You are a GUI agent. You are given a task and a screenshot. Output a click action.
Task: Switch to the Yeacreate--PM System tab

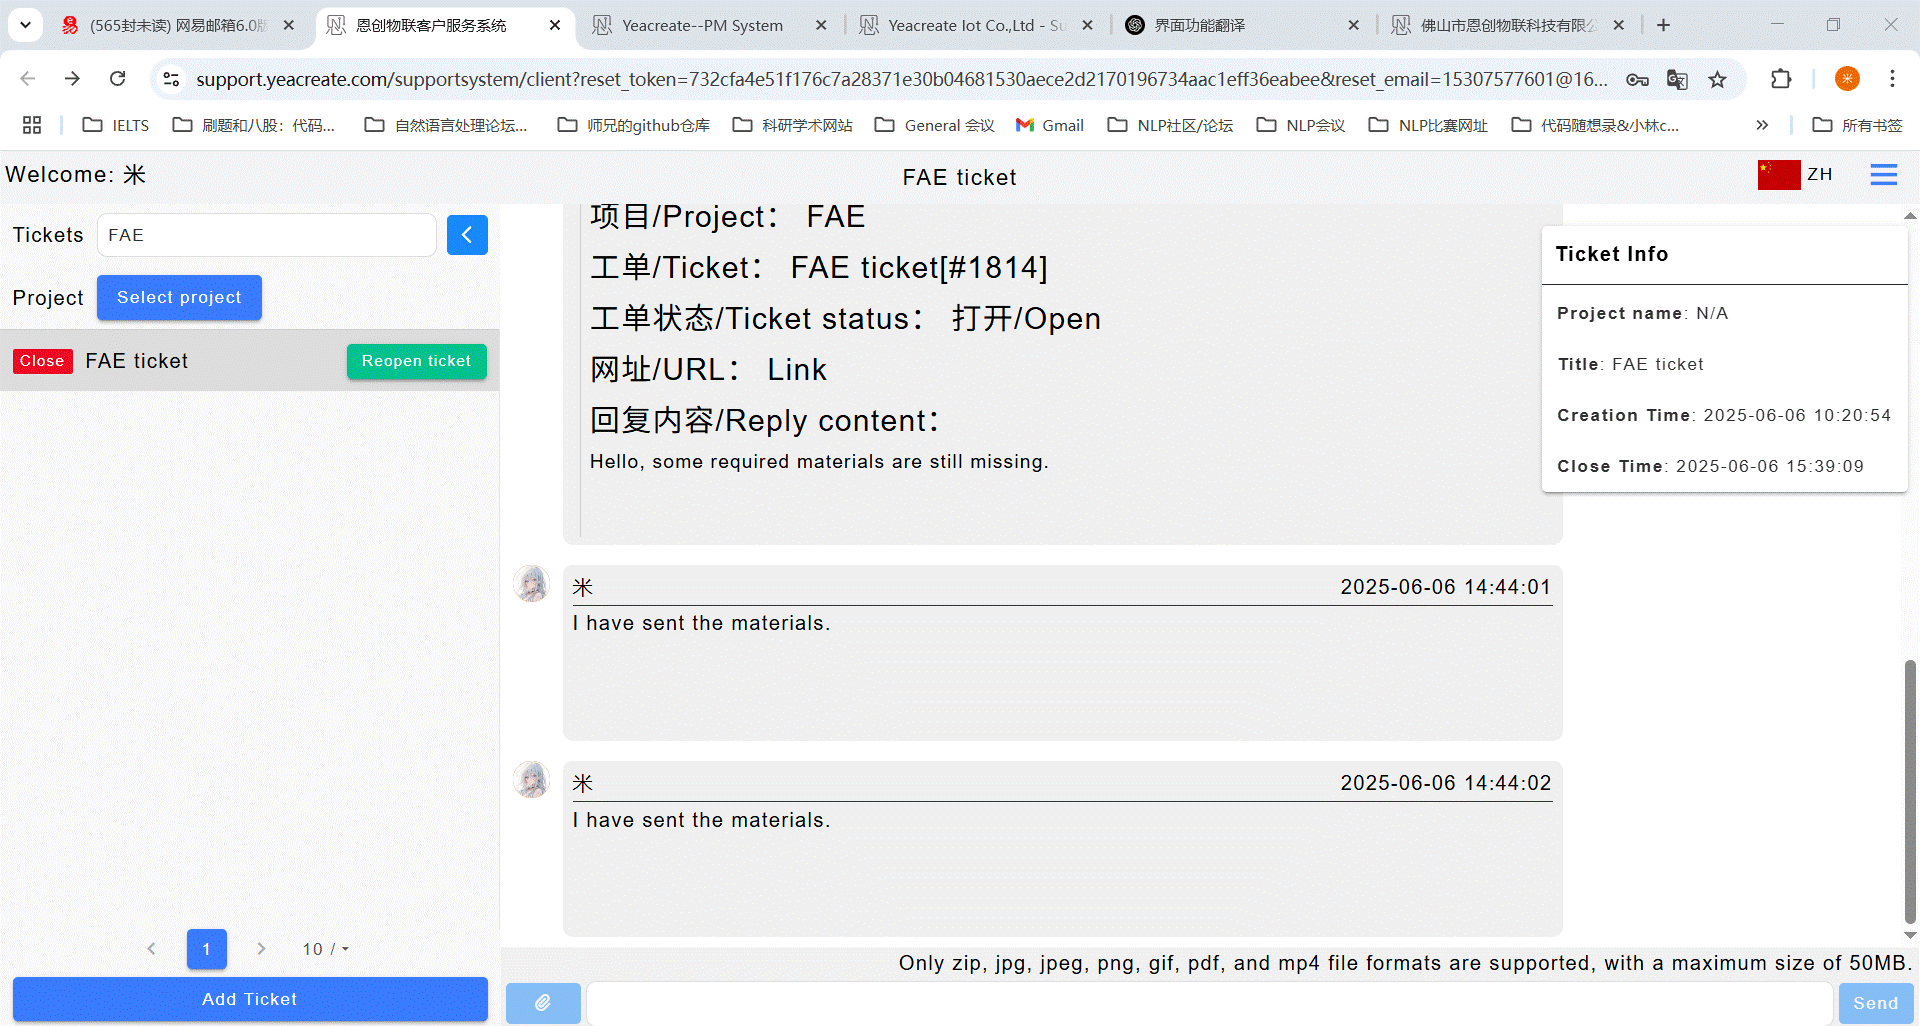click(x=702, y=25)
